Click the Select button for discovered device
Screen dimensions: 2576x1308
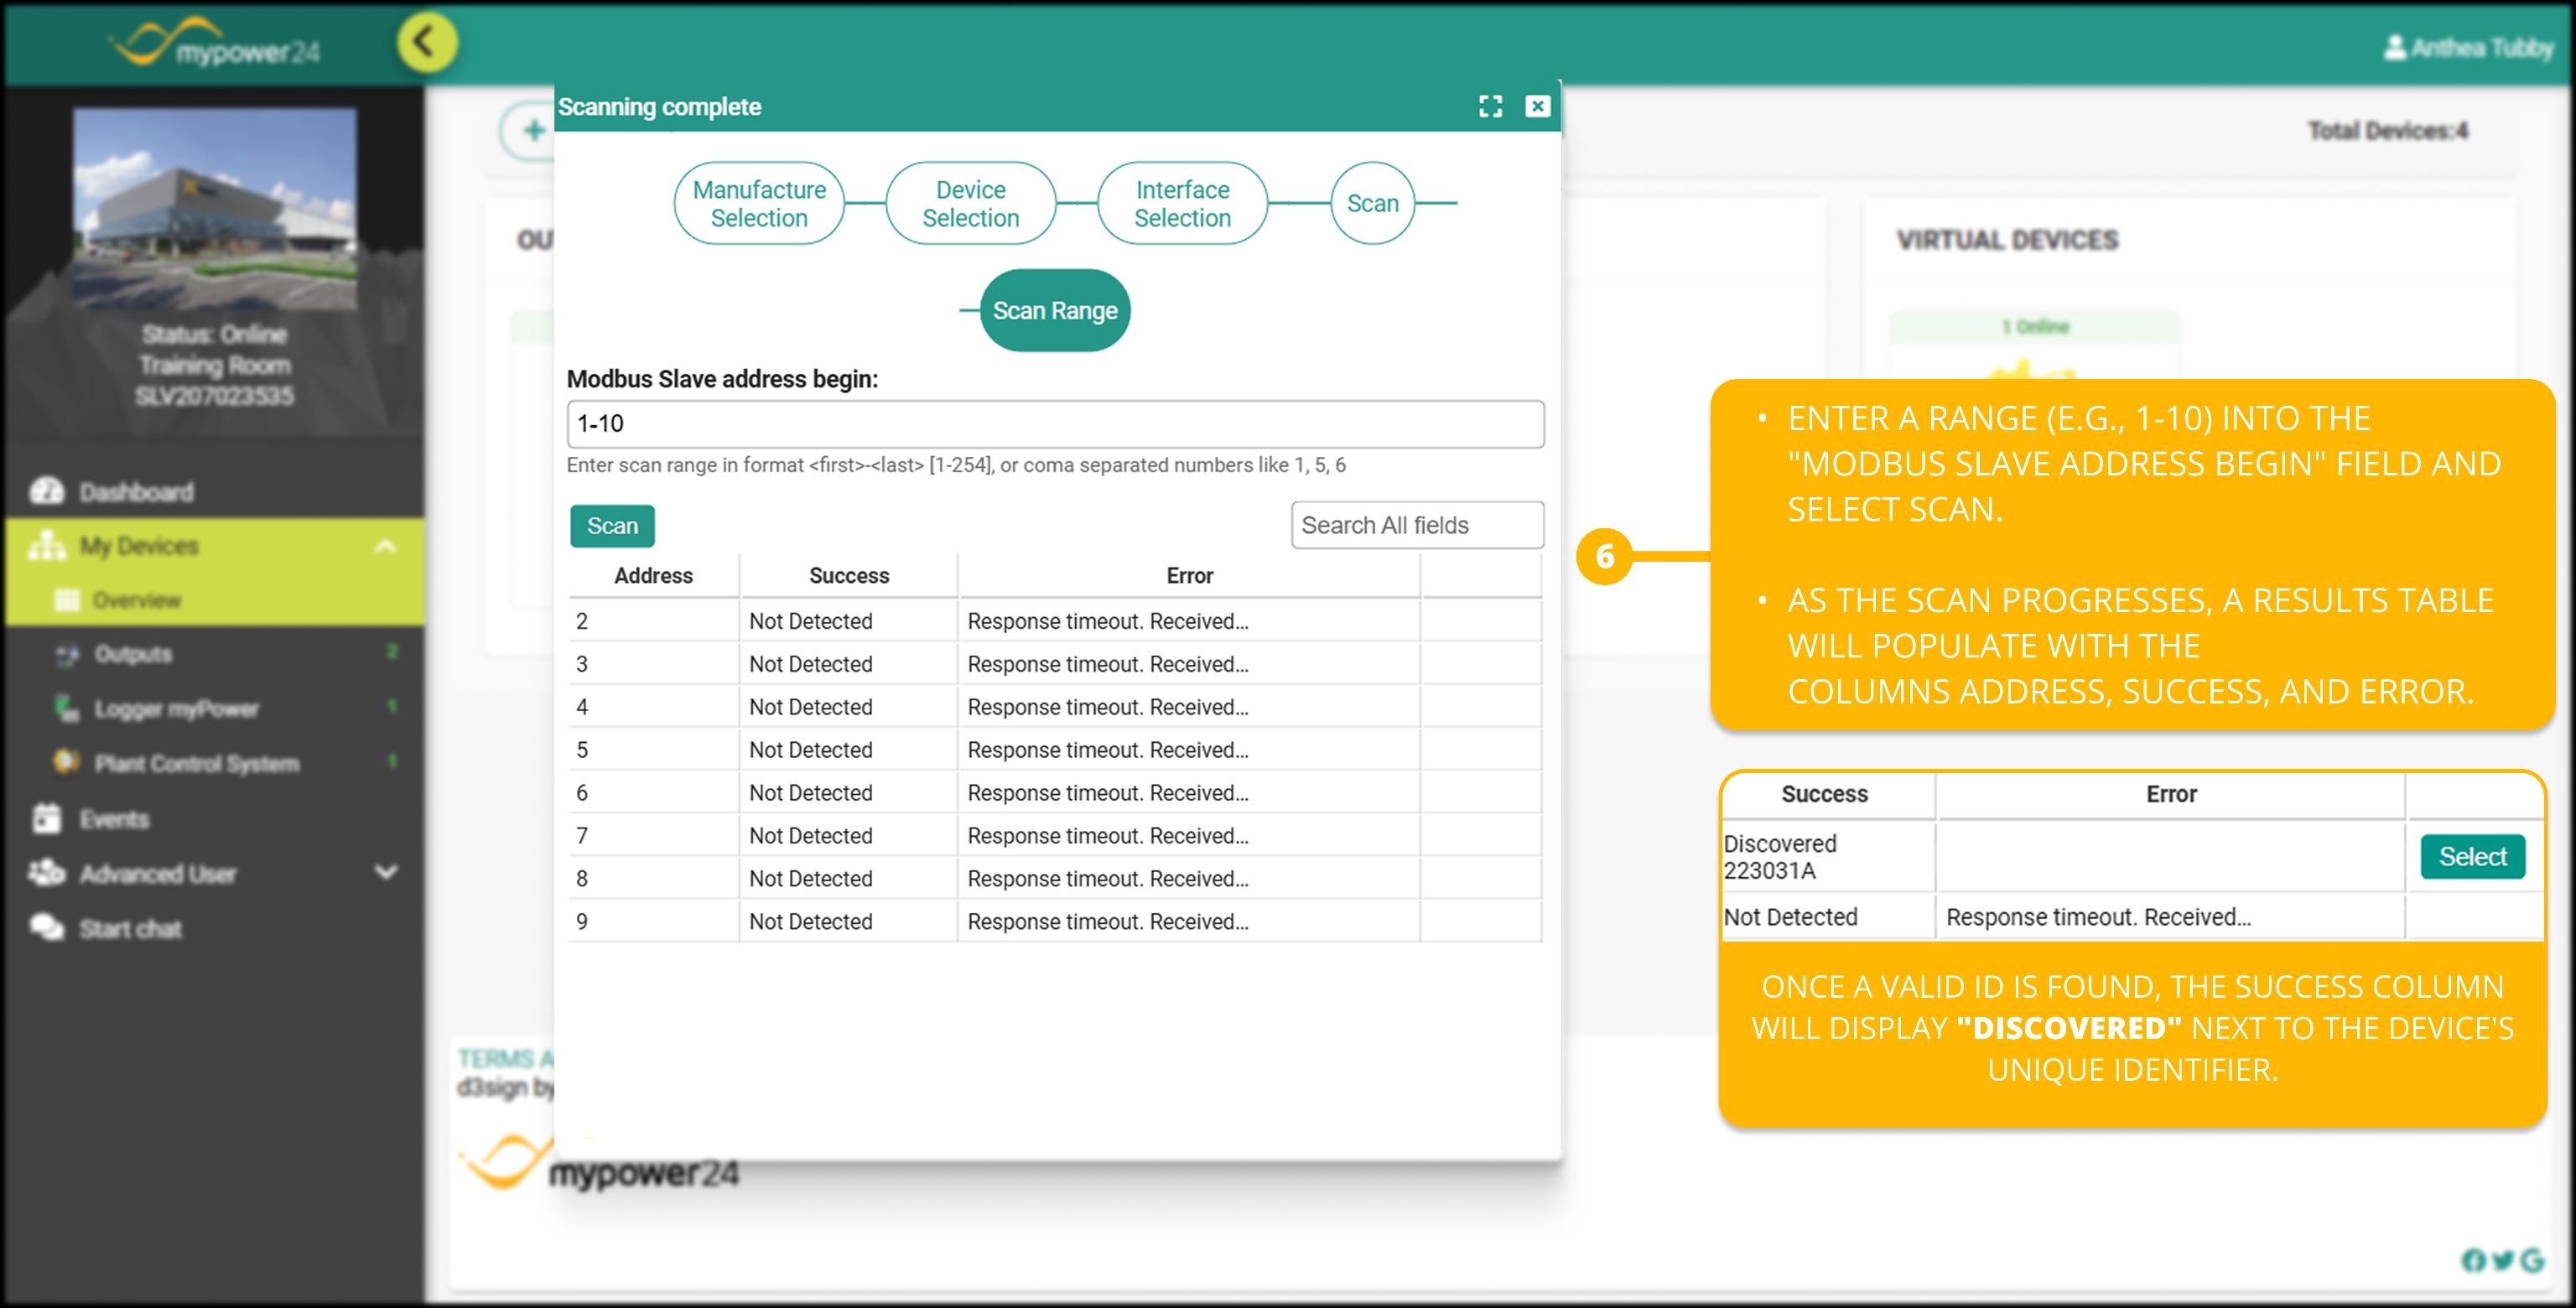(x=2471, y=856)
